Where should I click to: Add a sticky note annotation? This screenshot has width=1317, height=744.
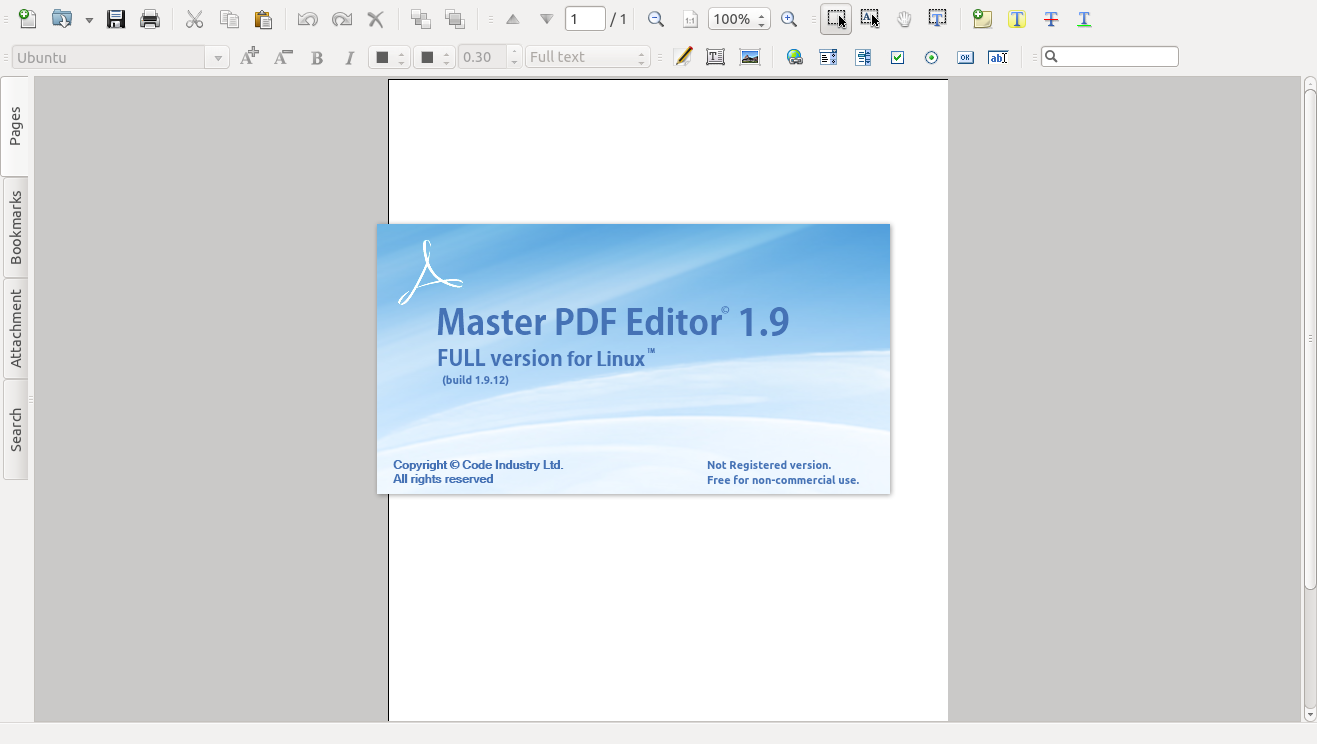983,19
